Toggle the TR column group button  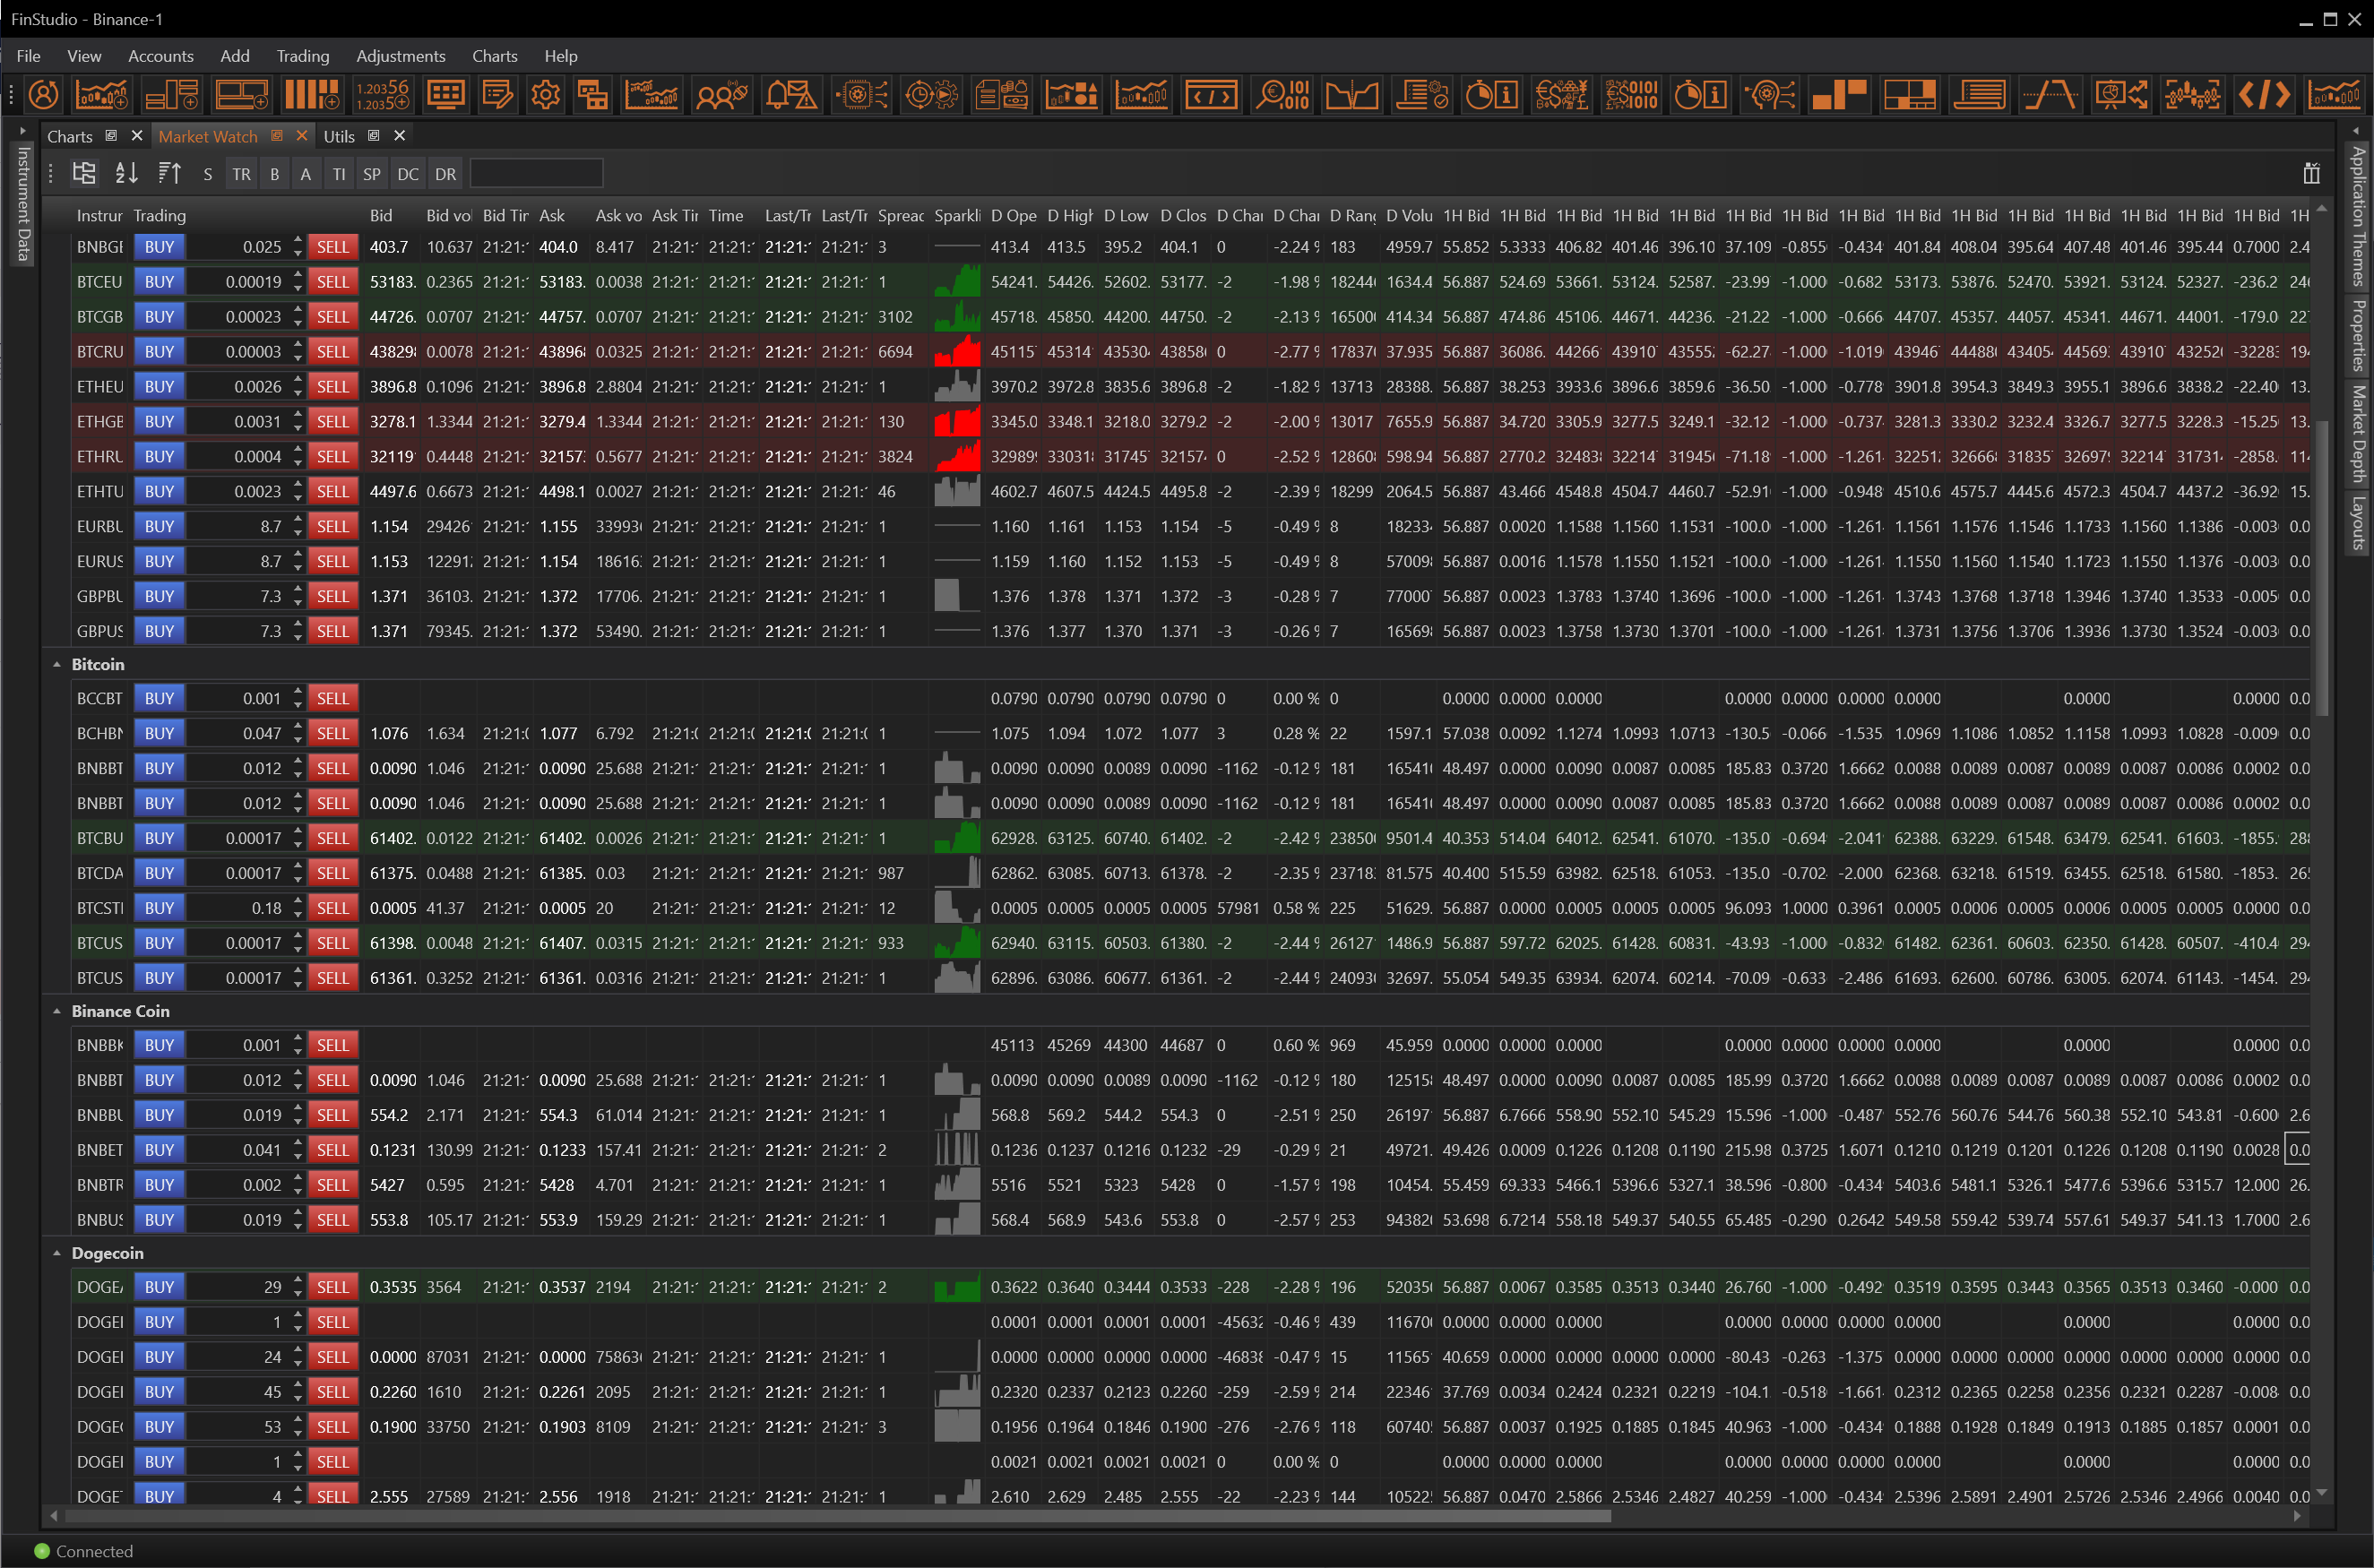click(241, 174)
